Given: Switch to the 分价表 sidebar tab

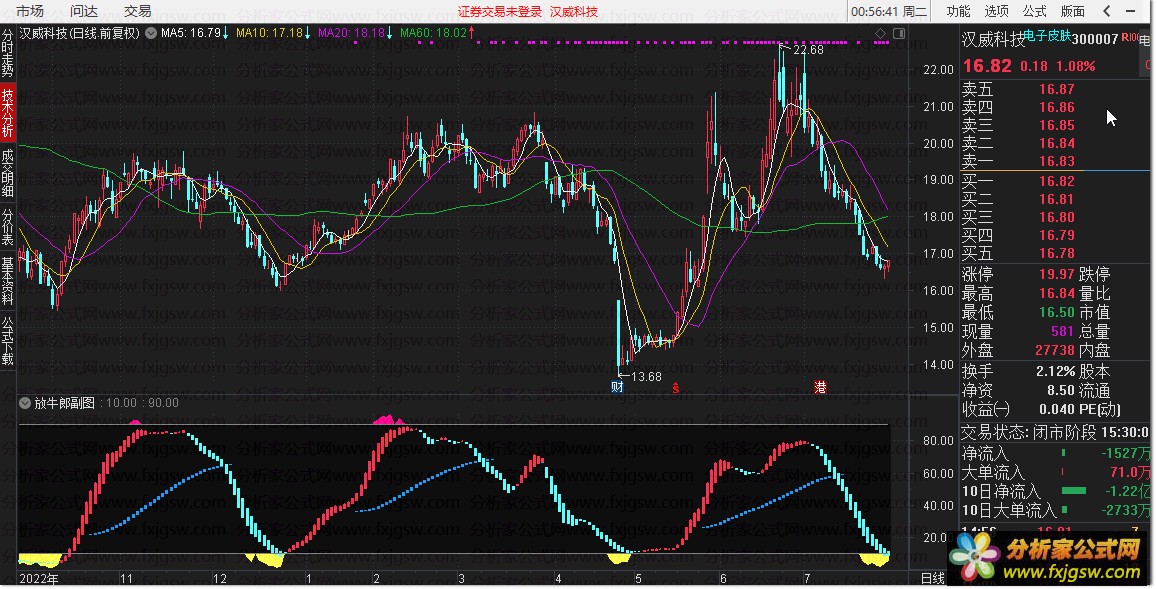Looking at the screenshot, I should point(7,227).
